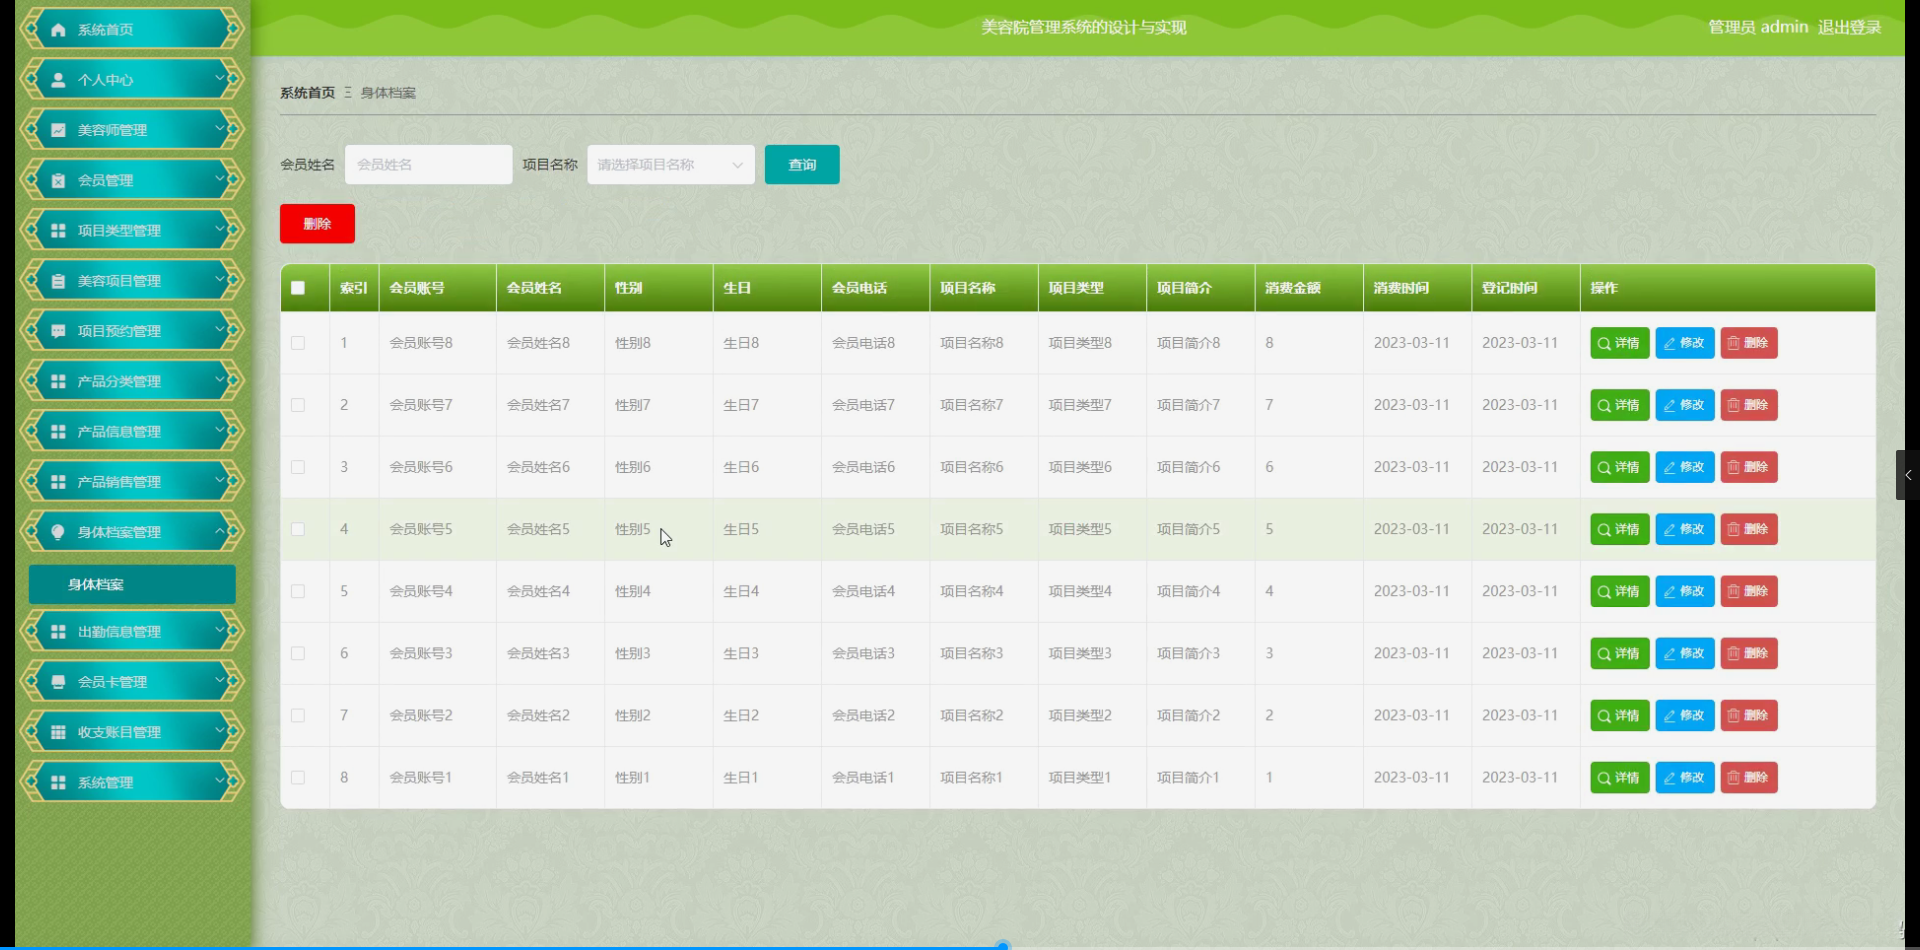Click the 查询 search button
Screen dimensions: 1920x950
click(x=802, y=165)
